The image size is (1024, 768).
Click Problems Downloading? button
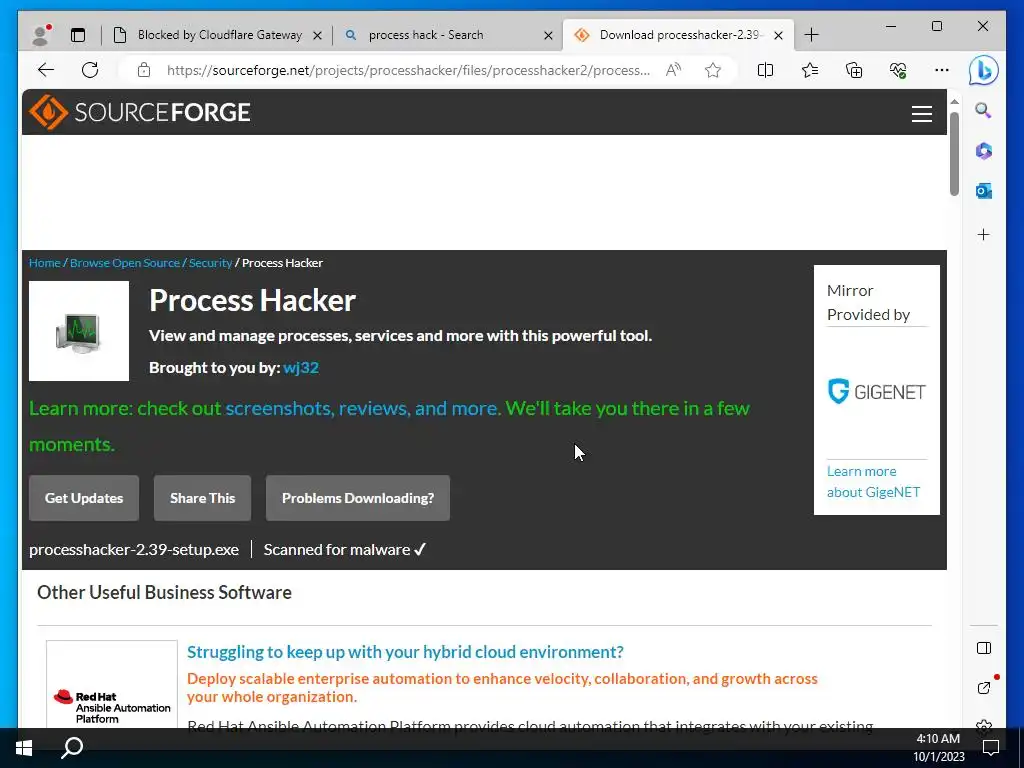point(358,498)
